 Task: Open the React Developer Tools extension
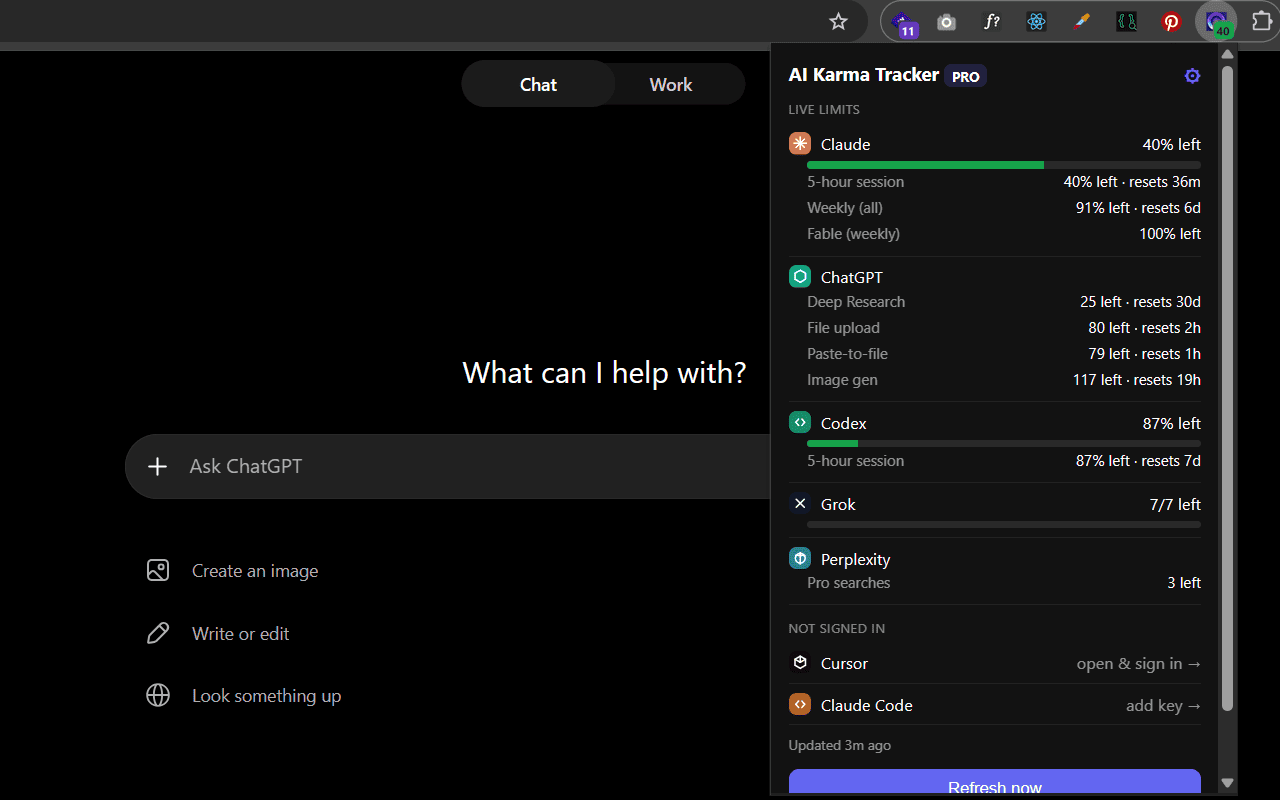click(x=1036, y=21)
